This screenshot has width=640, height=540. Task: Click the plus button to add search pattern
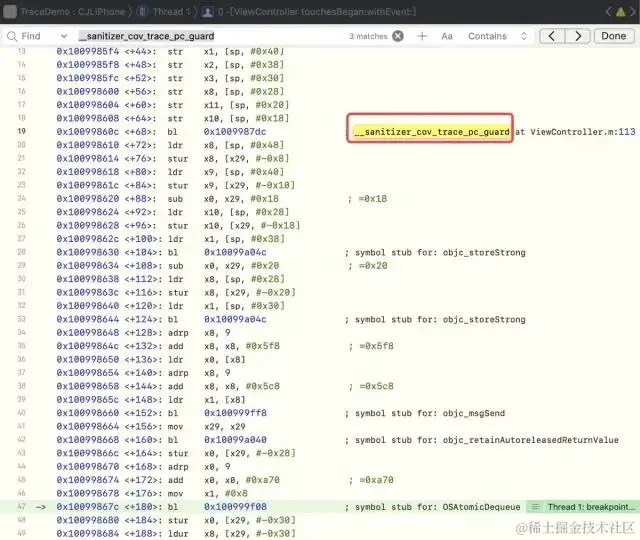tap(422, 36)
